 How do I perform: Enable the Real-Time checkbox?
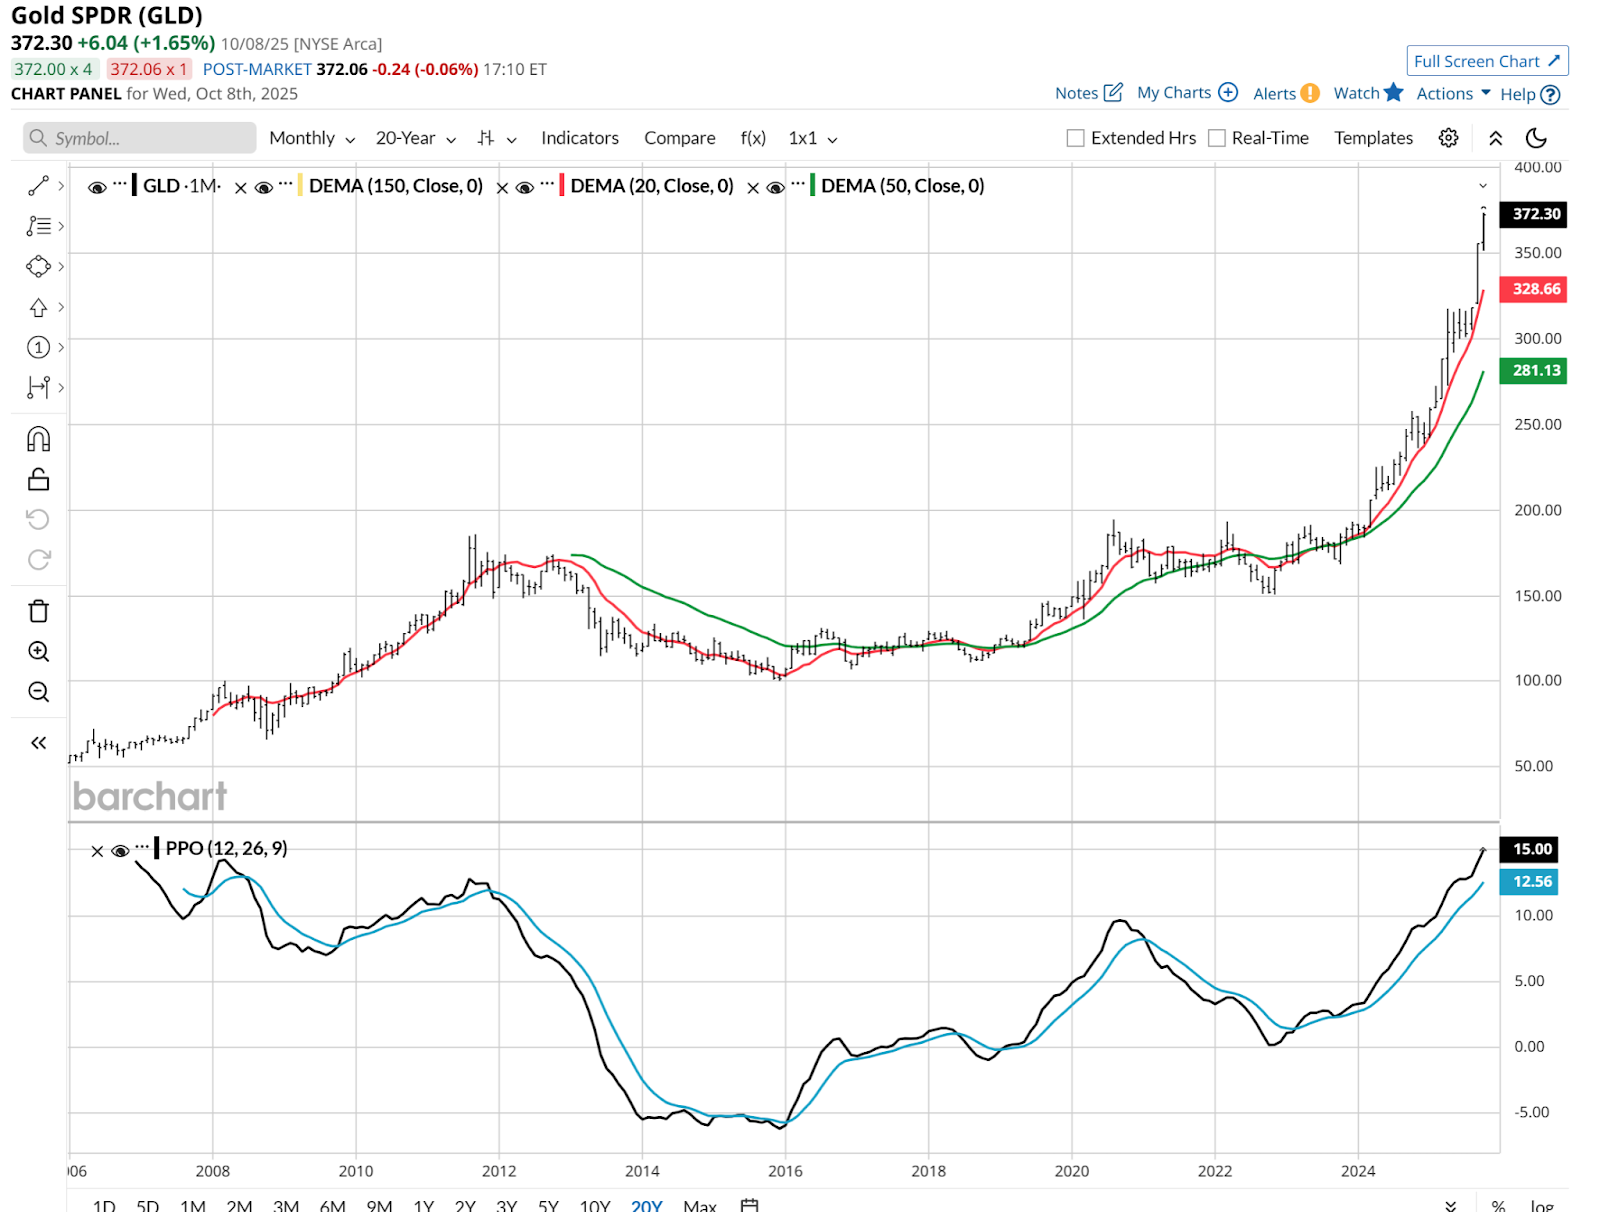tap(1217, 138)
